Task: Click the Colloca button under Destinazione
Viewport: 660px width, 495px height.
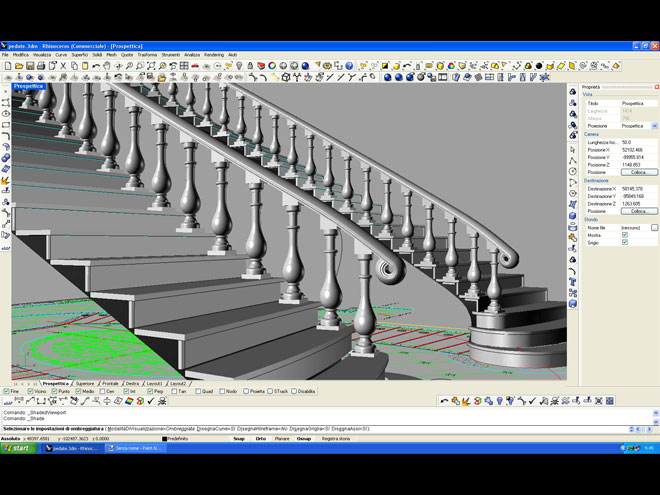Action: (639, 211)
